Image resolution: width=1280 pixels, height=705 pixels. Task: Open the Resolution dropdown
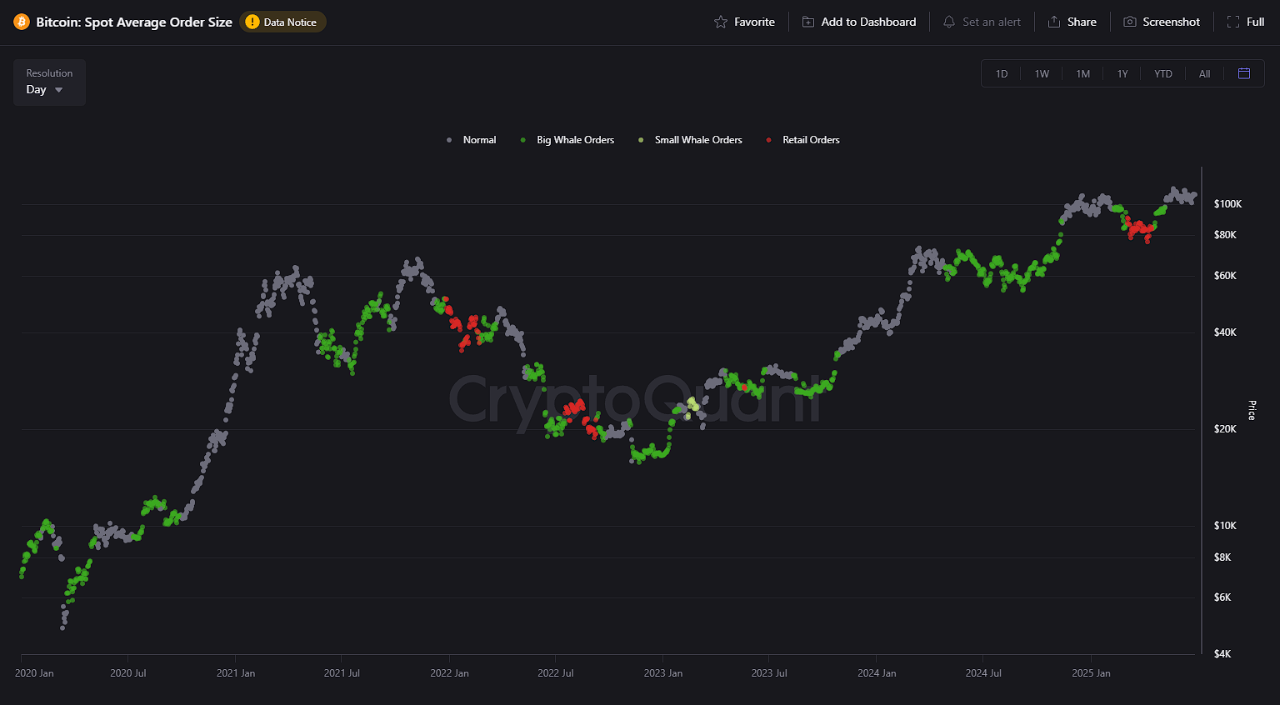coord(48,82)
